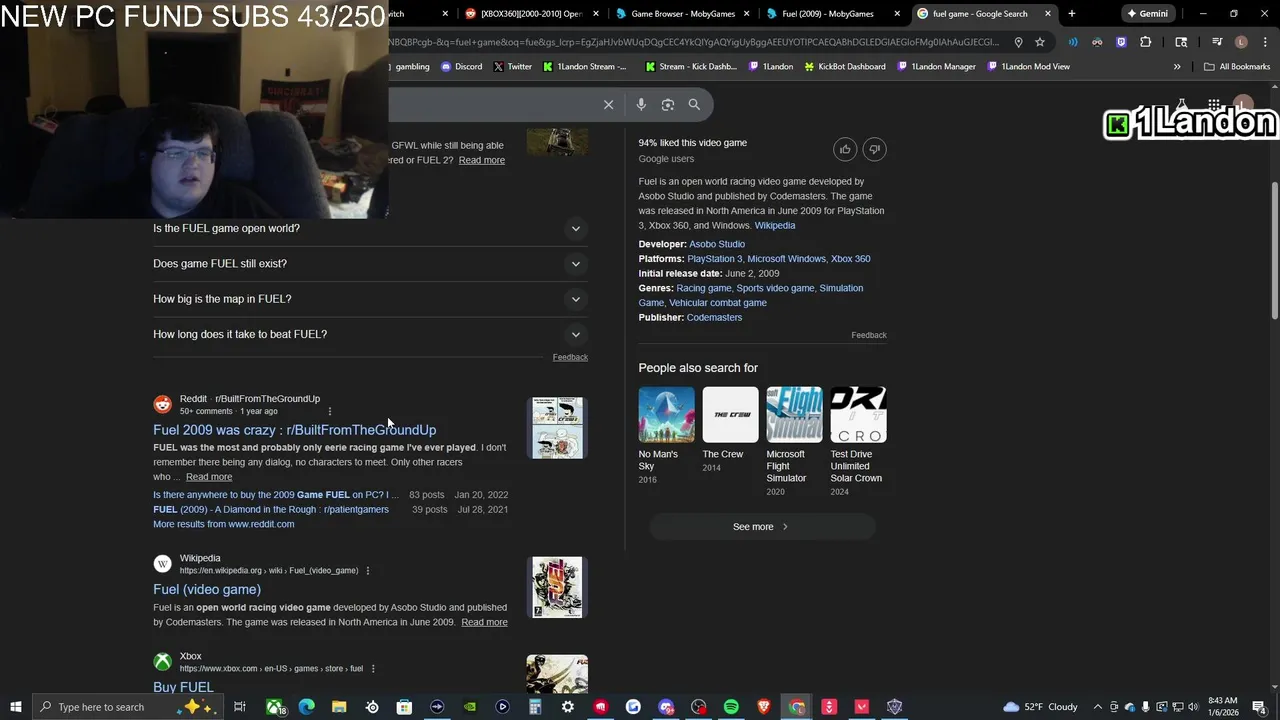Open the Xbox app on the taskbar
Screen dimensions: 1280x720
click(x=274, y=707)
